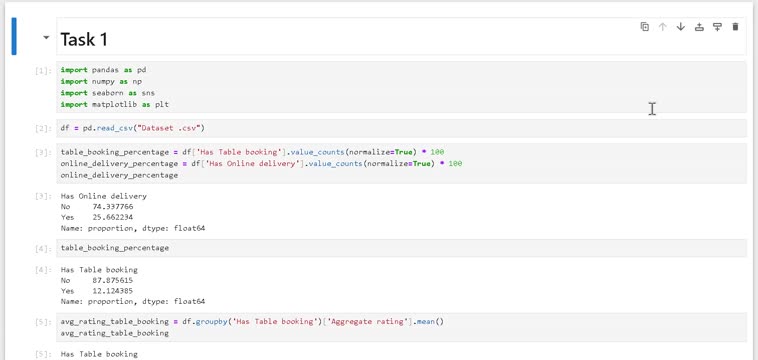Click the [1]: execution prompt
Viewport: 758px width, 360px height.
tap(43, 71)
